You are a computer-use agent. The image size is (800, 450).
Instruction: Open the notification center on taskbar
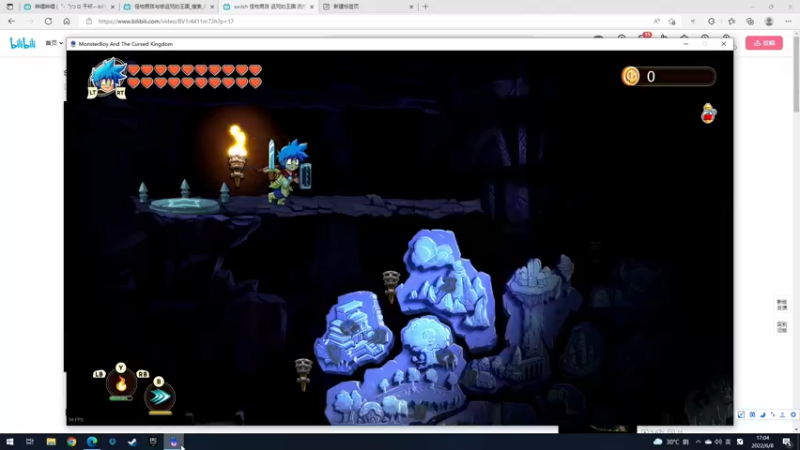(787, 442)
